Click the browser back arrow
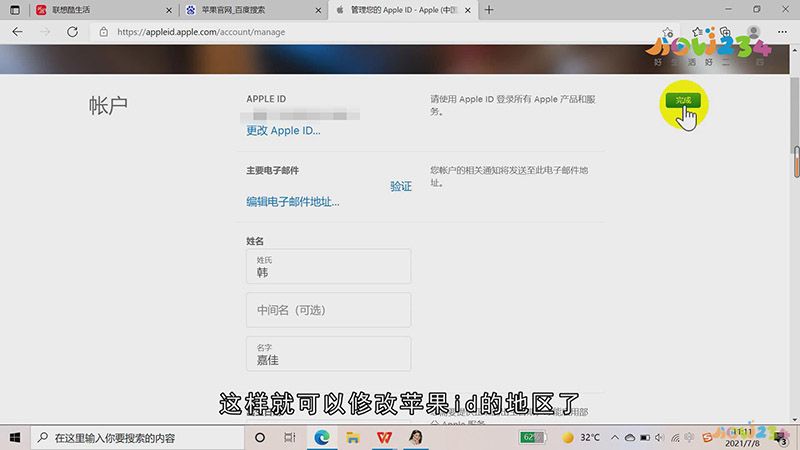 17,32
